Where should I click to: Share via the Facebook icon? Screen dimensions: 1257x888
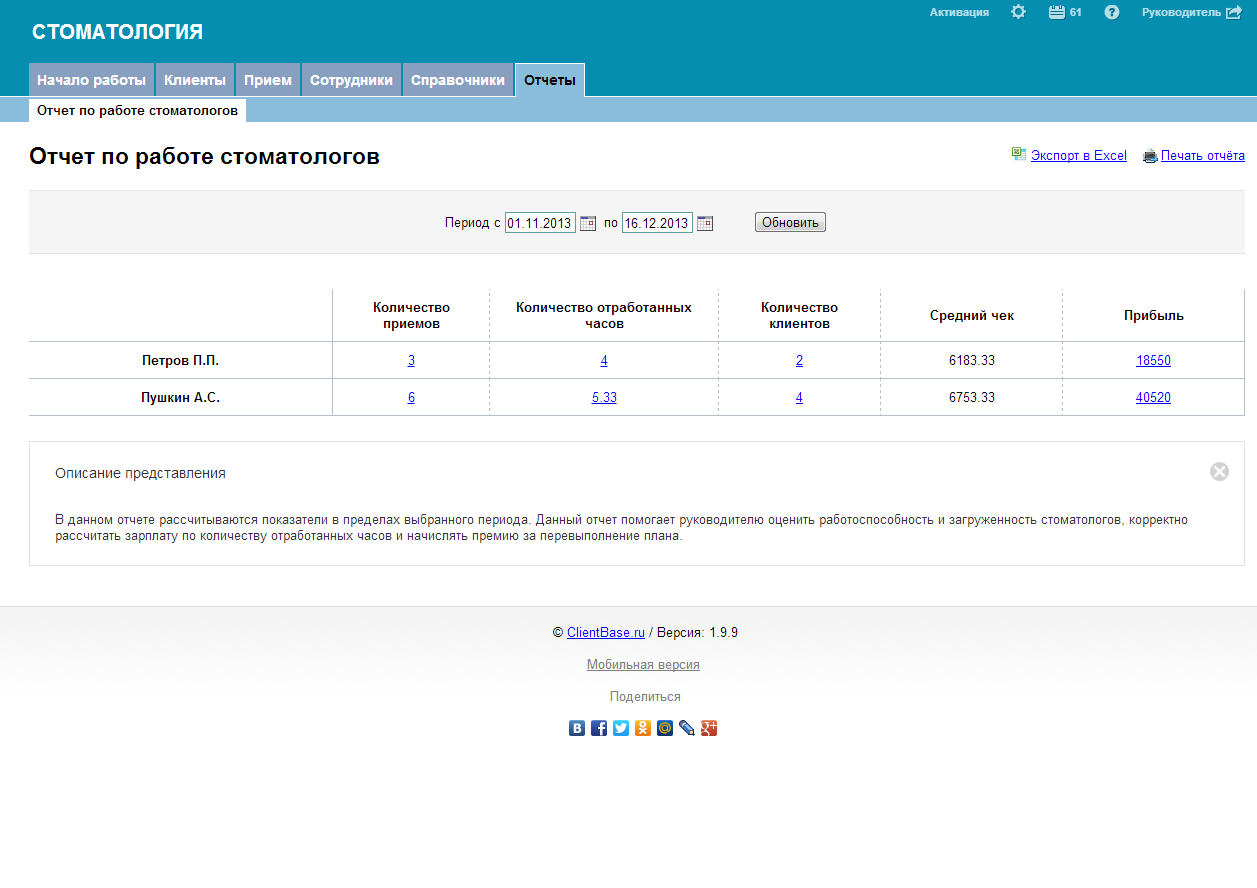pyautogui.click(x=599, y=728)
